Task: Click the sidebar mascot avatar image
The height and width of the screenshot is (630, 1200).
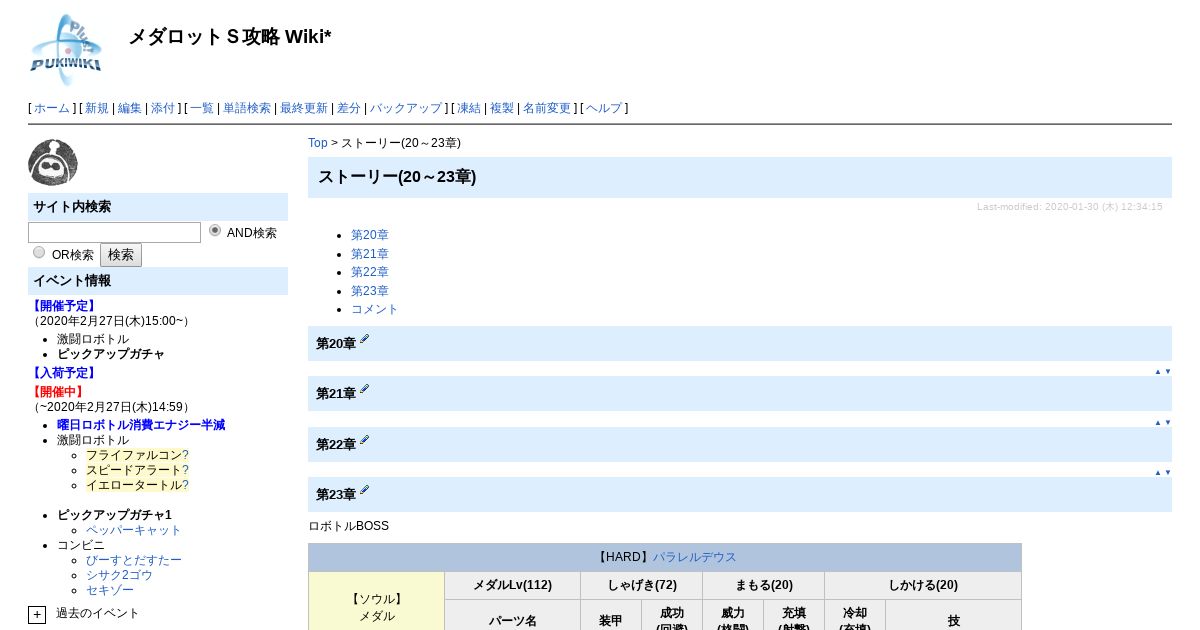Action: point(53,162)
